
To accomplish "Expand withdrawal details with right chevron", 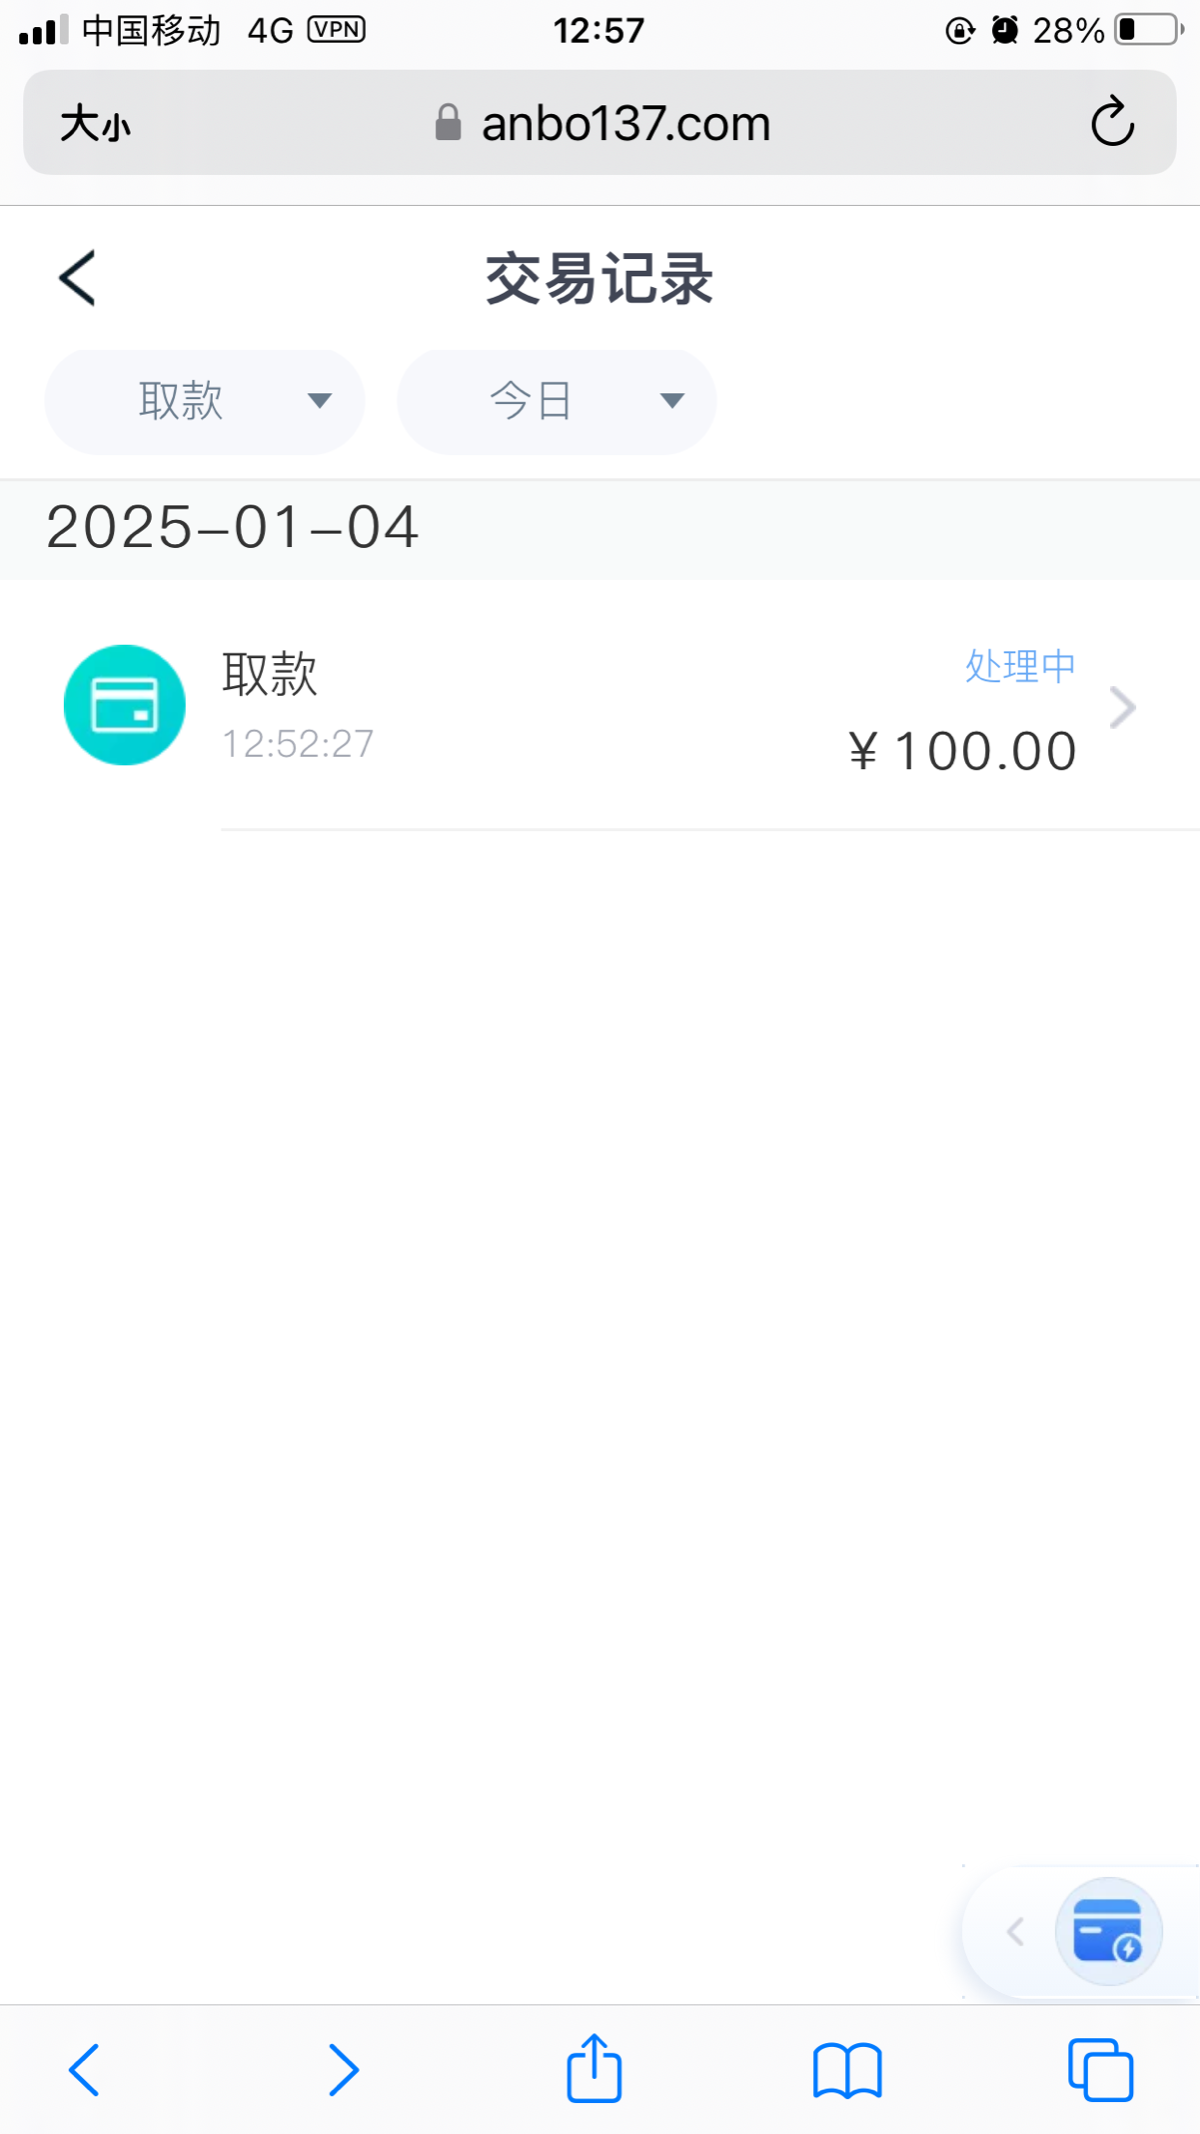I will 1123,708.
